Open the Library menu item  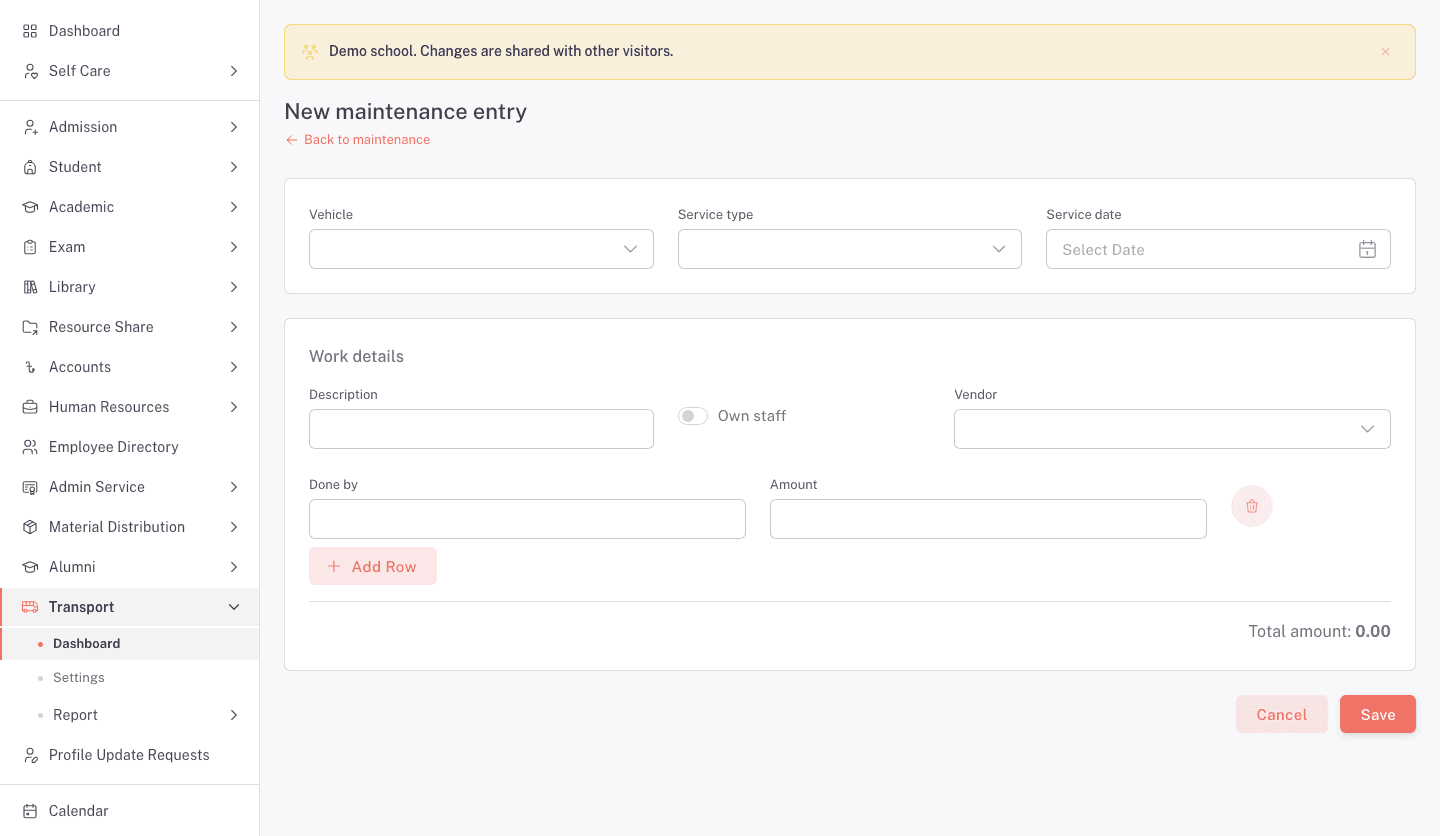pos(130,287)
